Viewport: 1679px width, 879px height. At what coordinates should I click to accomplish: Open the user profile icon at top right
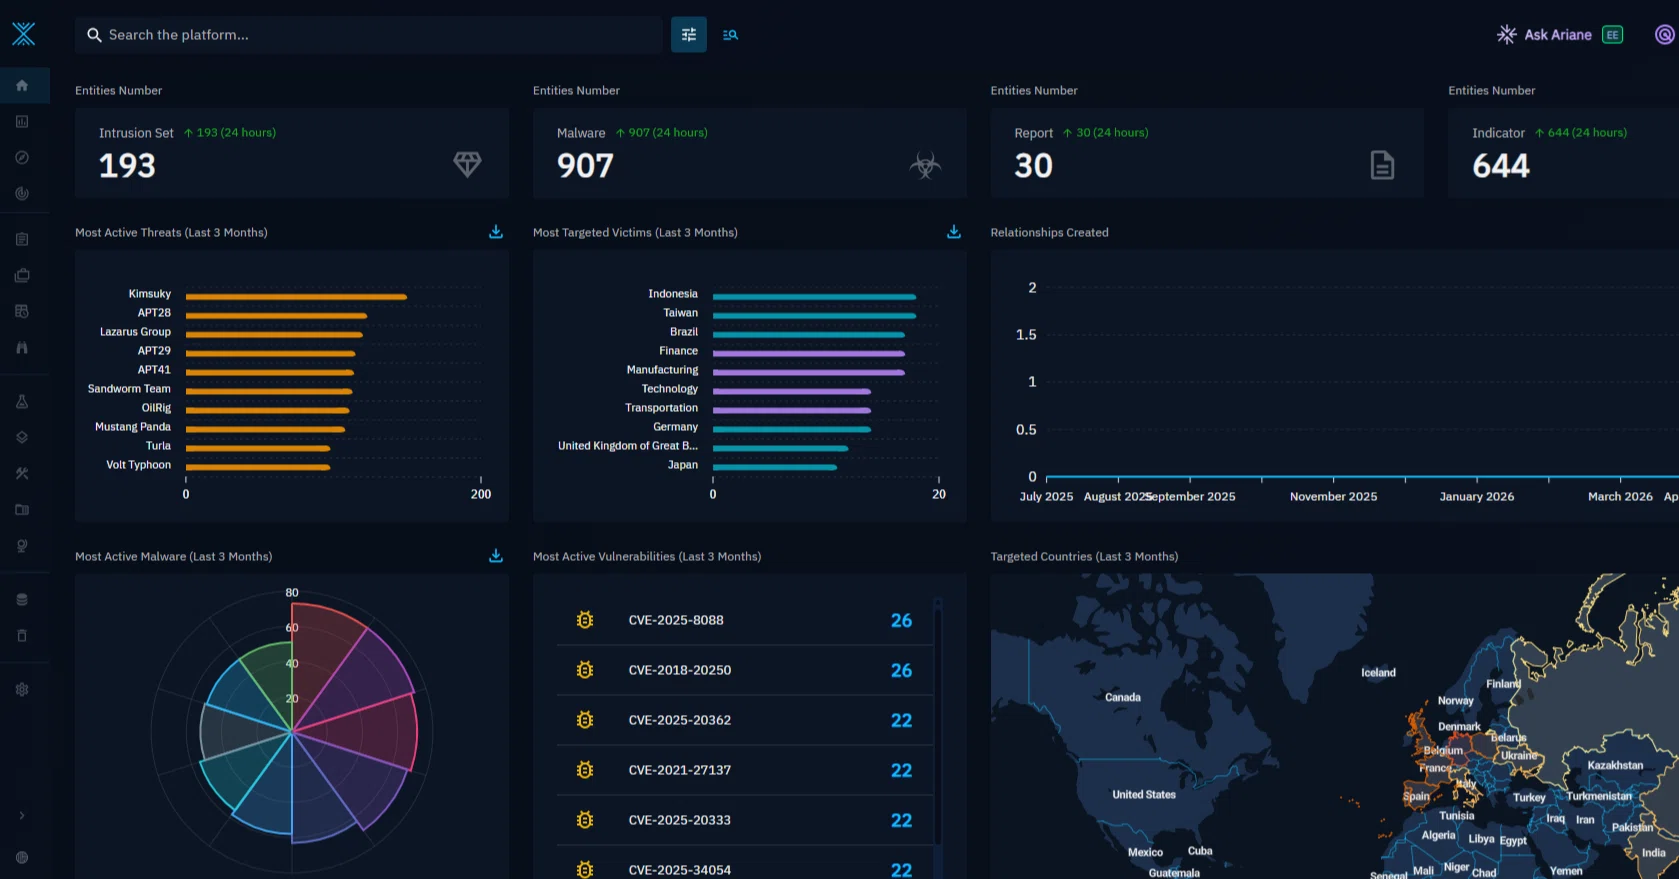point(1665,35)
